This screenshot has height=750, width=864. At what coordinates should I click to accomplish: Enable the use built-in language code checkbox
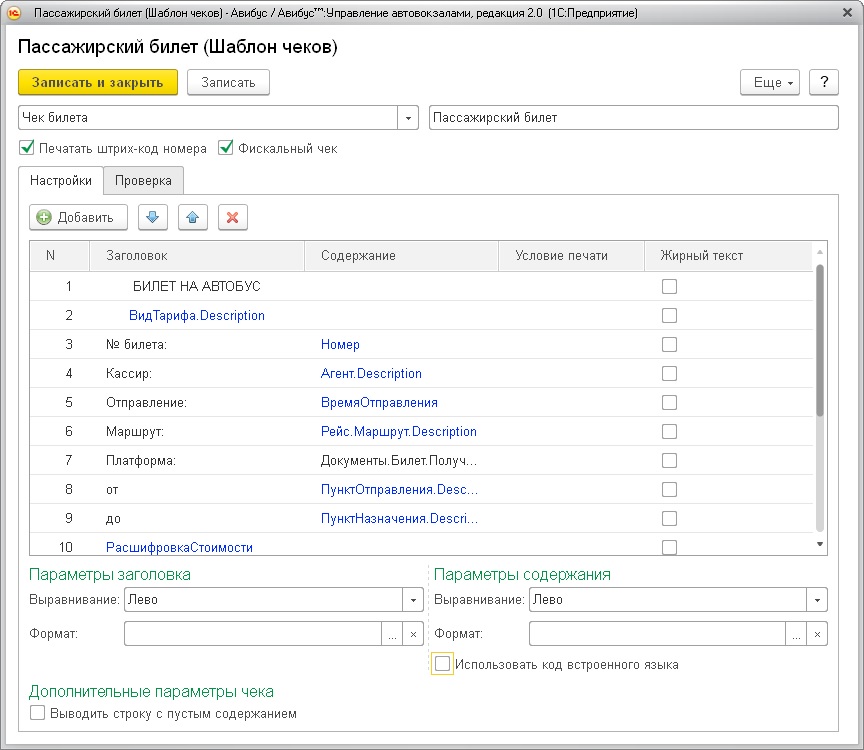tap(442, 664)
